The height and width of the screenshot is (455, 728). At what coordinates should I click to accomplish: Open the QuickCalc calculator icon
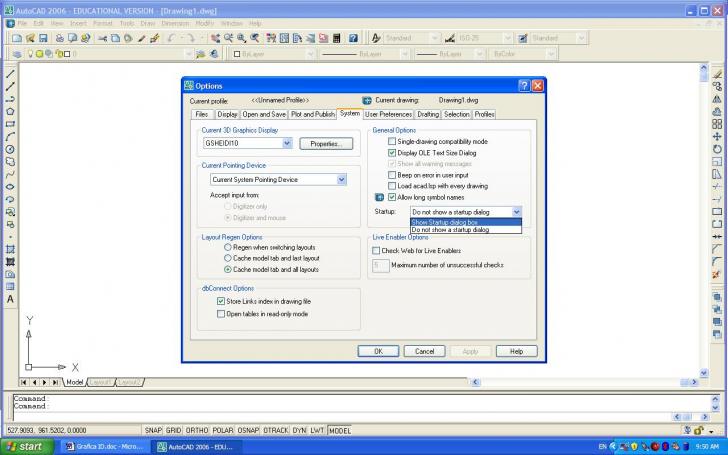coord(337,38)
